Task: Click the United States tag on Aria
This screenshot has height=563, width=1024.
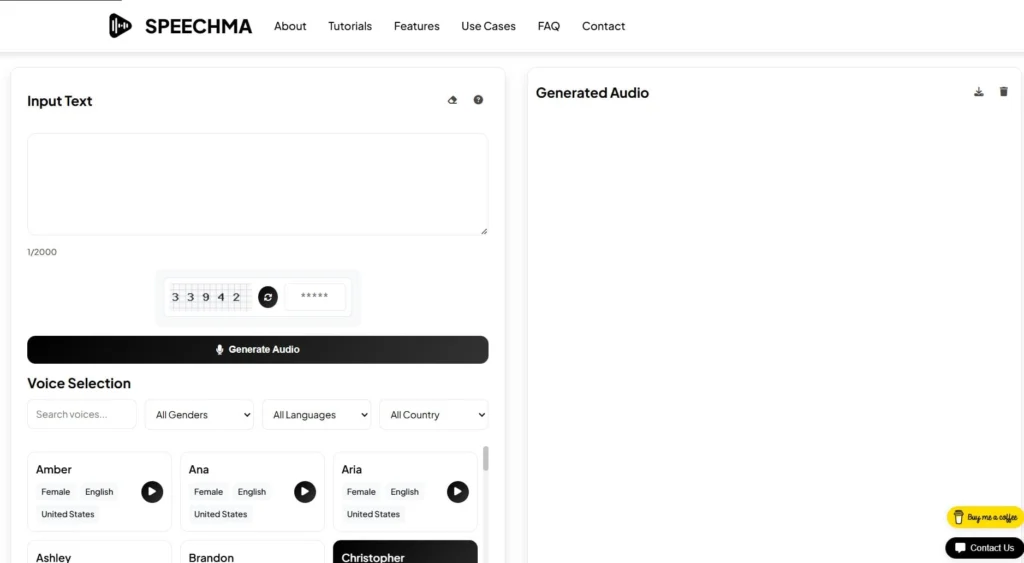Action: coord(373,514)
